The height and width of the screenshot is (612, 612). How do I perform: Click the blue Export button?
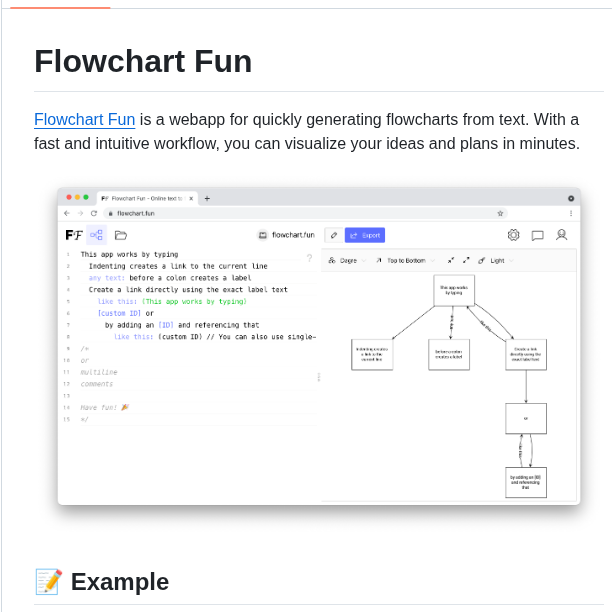[x=365, y=235]
